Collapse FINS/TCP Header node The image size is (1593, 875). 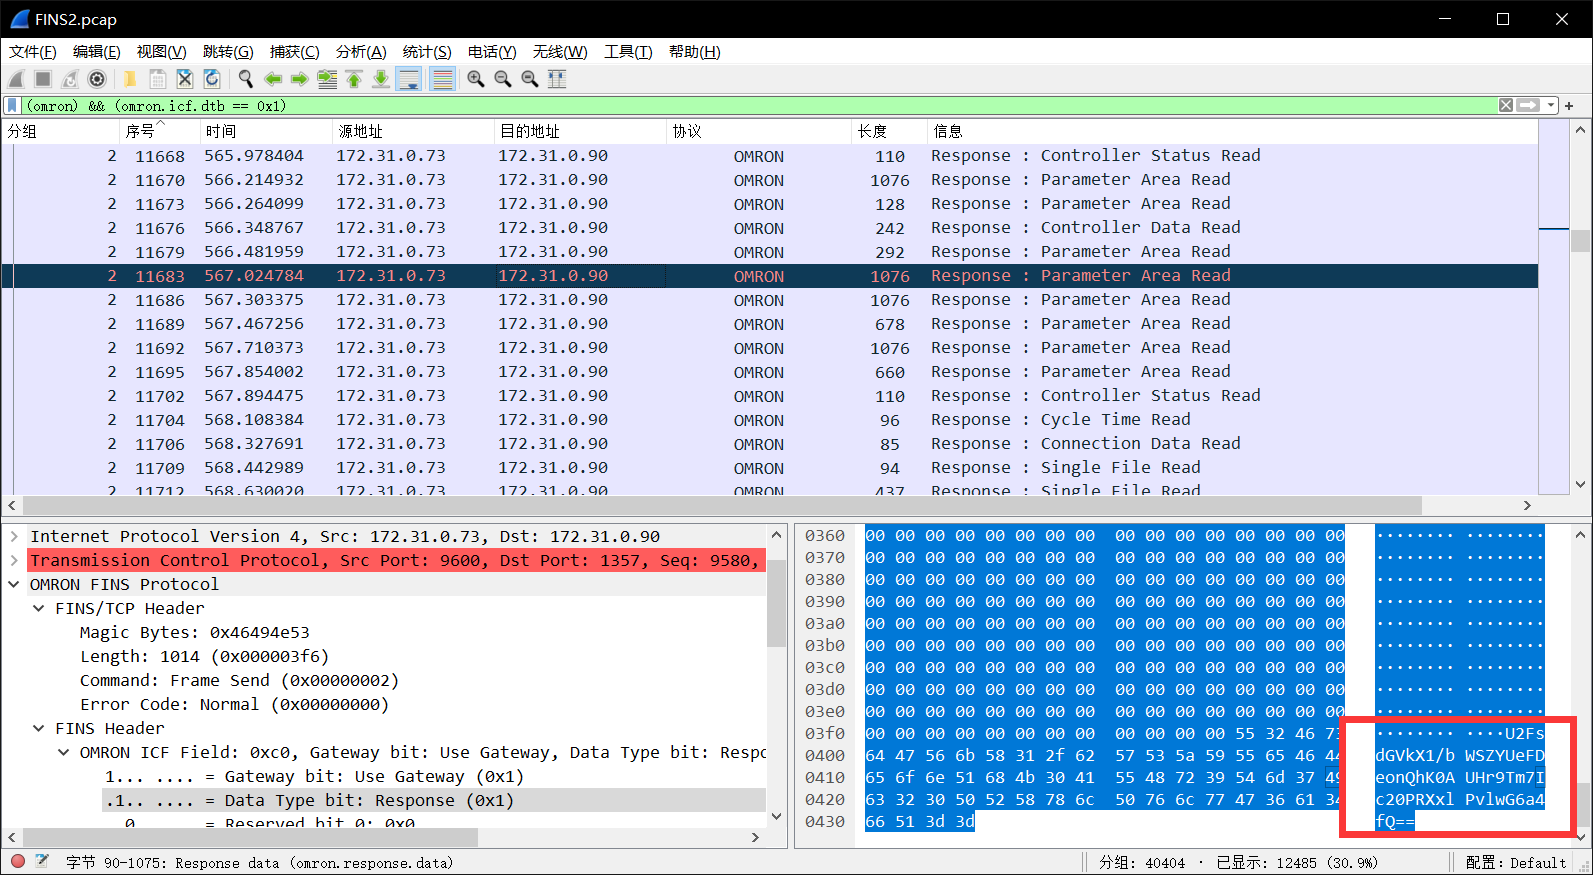39,608
